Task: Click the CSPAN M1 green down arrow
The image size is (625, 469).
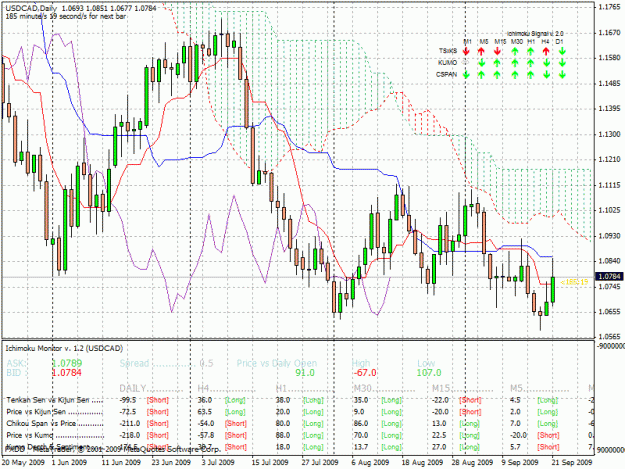Action: coord(466,75)
